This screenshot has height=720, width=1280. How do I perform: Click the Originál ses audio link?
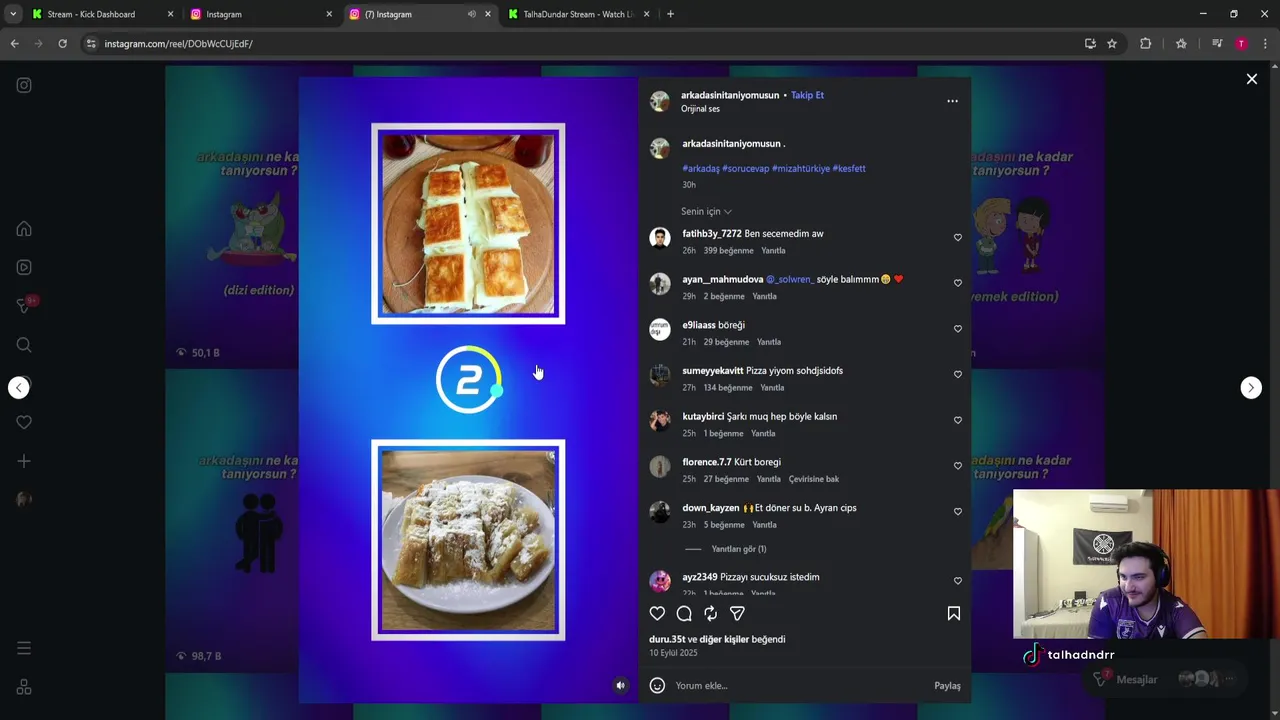coord(700,109)
